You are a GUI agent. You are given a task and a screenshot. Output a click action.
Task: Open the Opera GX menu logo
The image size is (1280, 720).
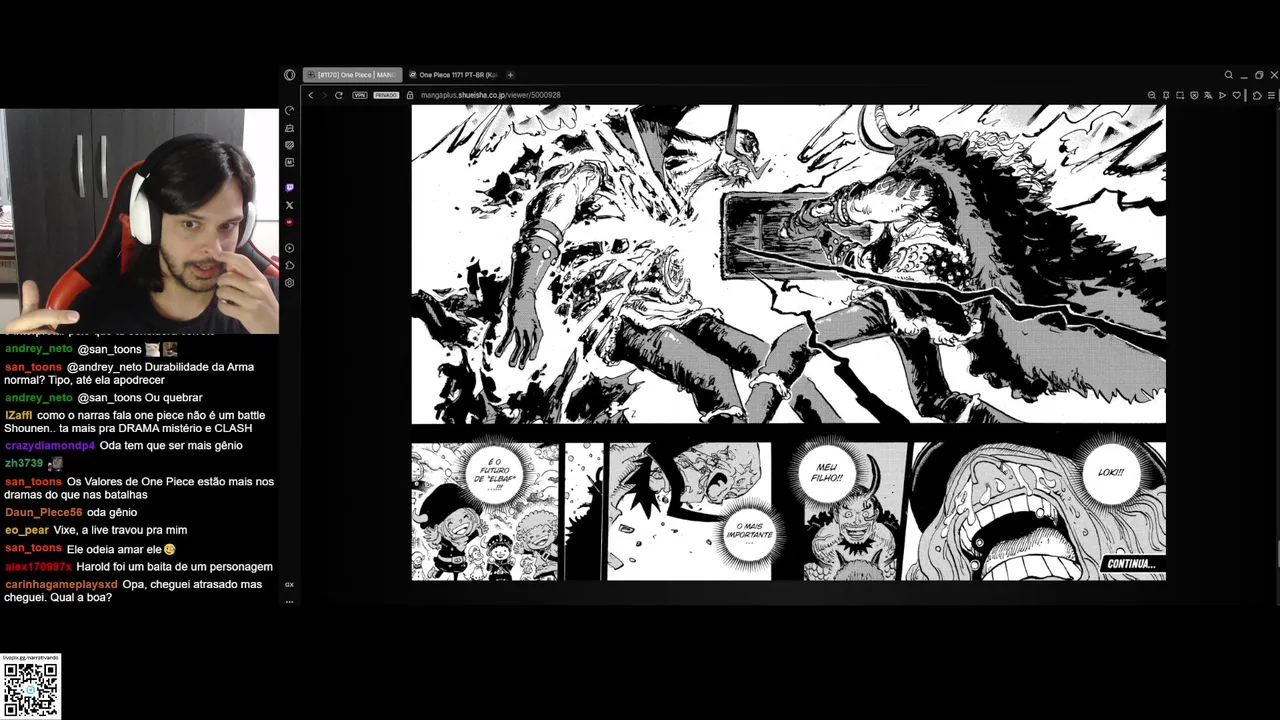(x=290, y=75)
